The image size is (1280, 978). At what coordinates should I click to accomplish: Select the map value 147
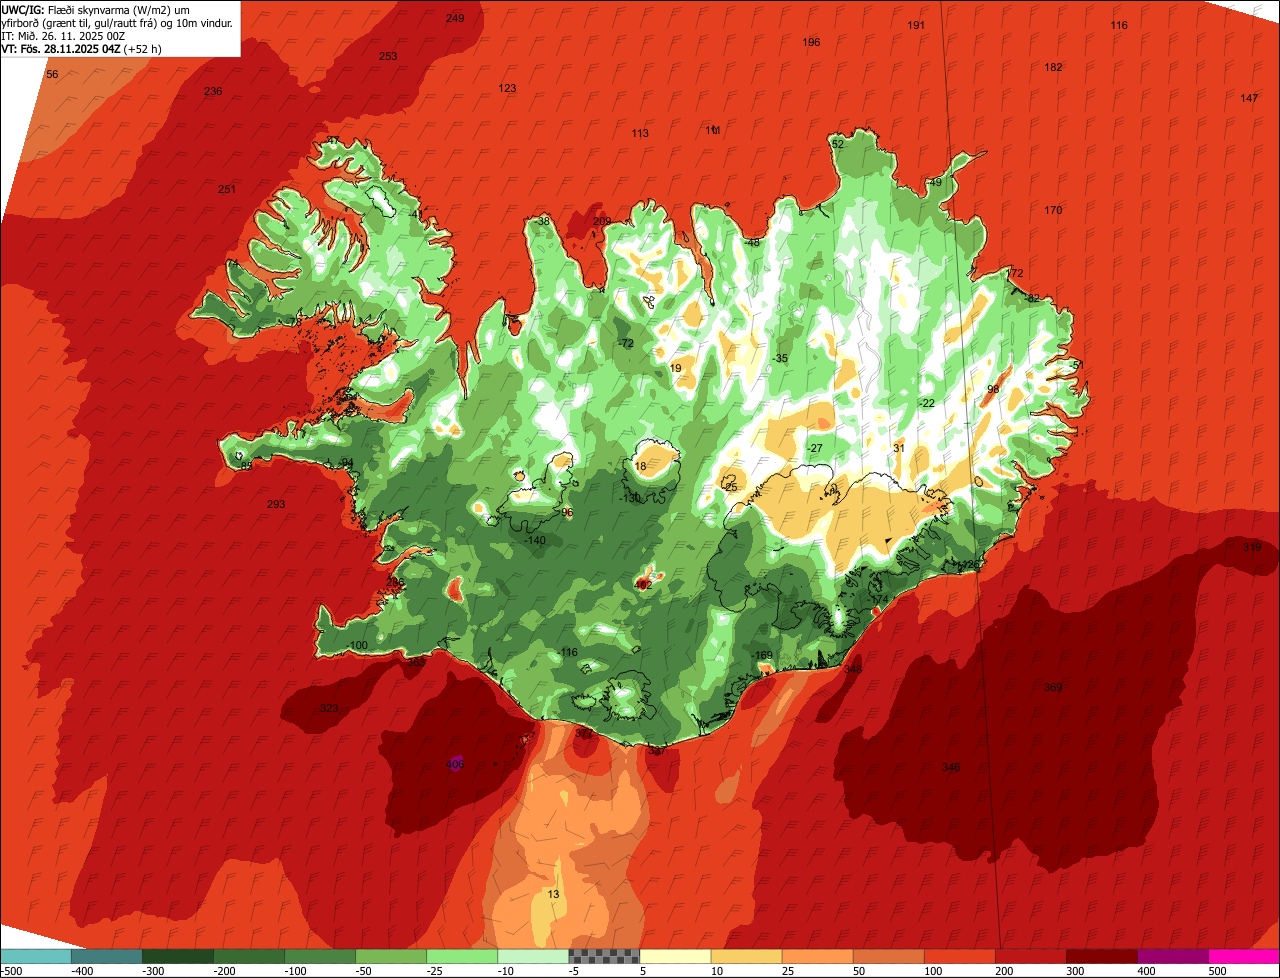(1249, 98)
